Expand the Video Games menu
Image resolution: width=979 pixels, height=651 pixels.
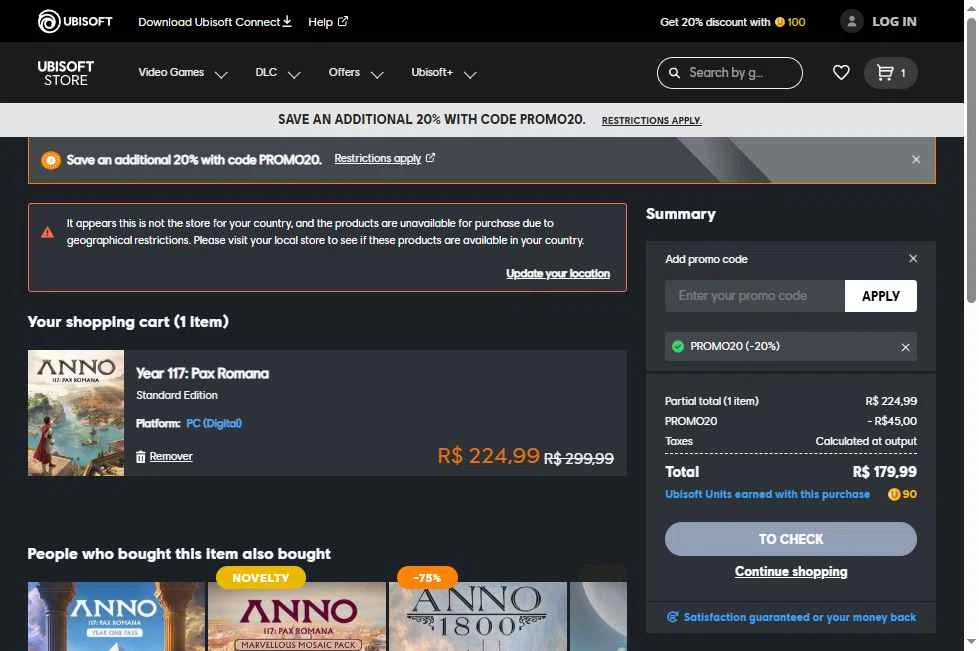183,73
